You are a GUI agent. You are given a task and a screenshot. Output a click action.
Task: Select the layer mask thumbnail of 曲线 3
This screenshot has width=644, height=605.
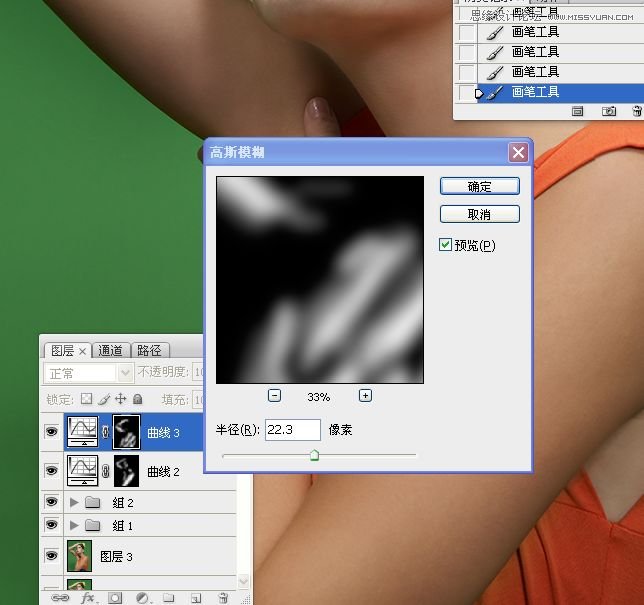[x=126, y=432]
